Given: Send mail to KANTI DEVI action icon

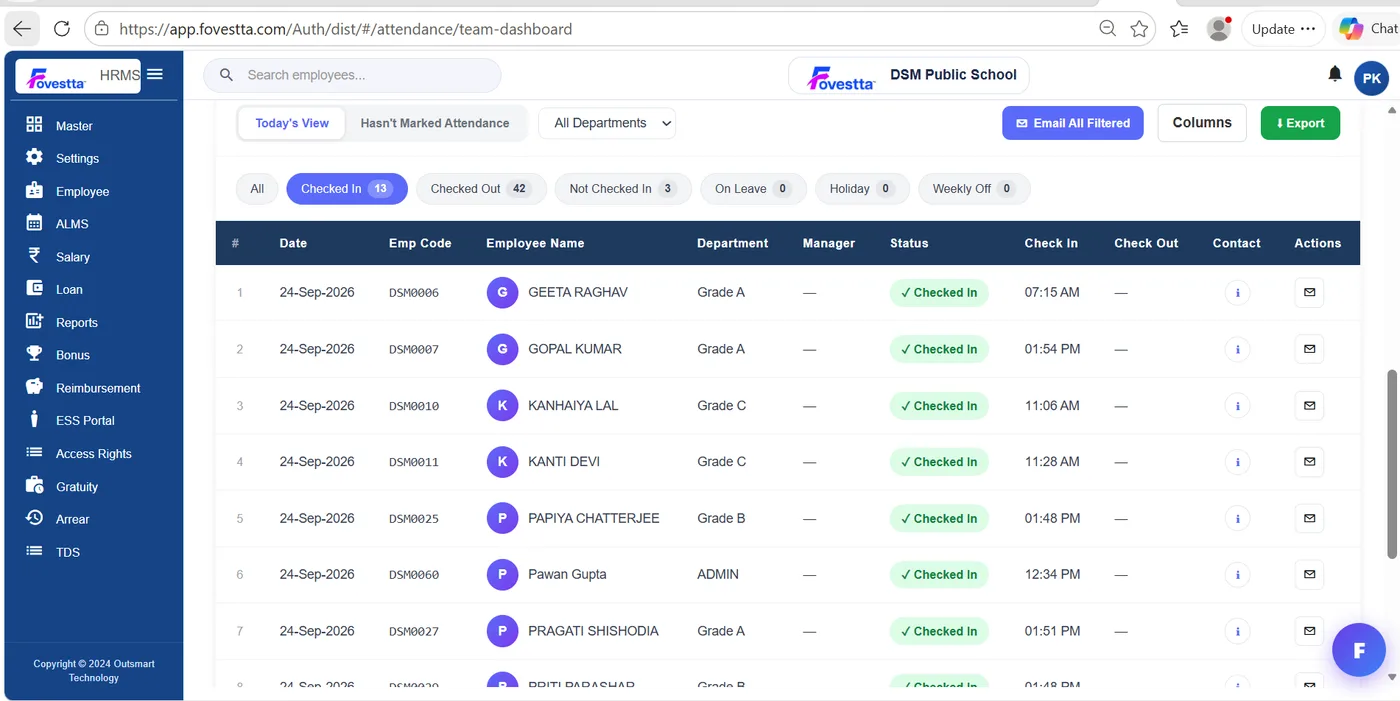Looking at the screenshot, I should point(1309,462).
